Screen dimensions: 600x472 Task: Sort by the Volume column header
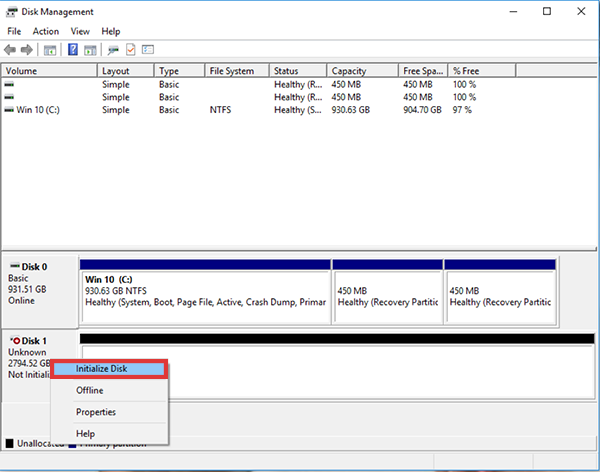point(50,71)
